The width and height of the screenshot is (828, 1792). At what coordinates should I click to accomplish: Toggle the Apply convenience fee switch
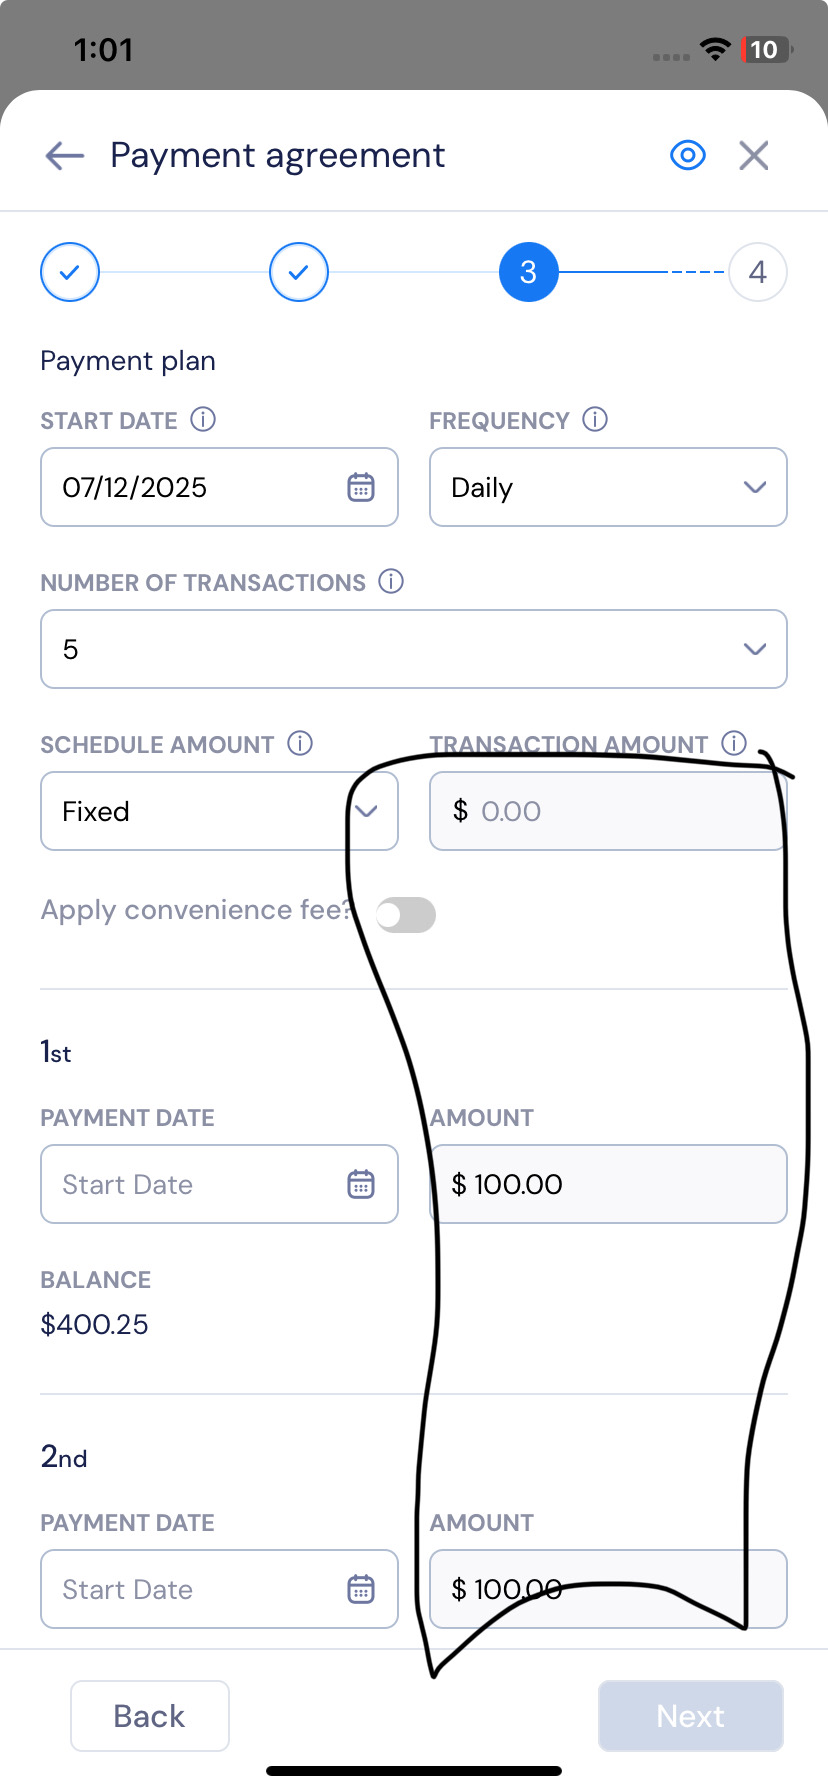click(406, 915)
